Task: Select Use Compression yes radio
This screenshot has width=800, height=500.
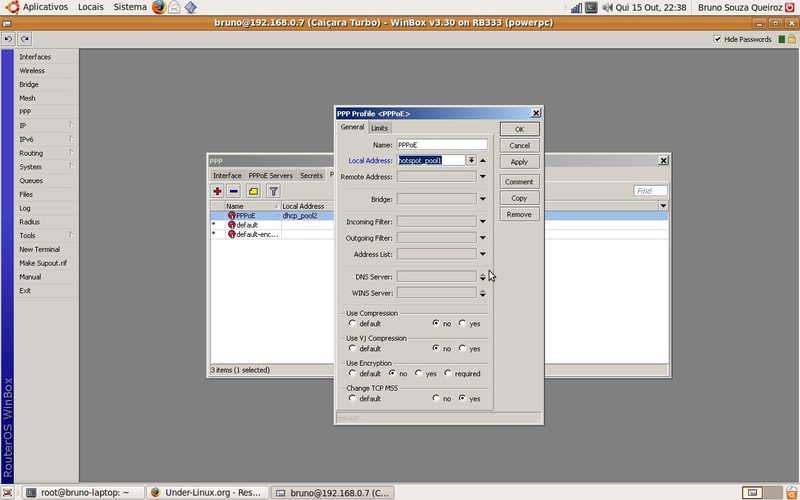Action: tap(462, 323)
